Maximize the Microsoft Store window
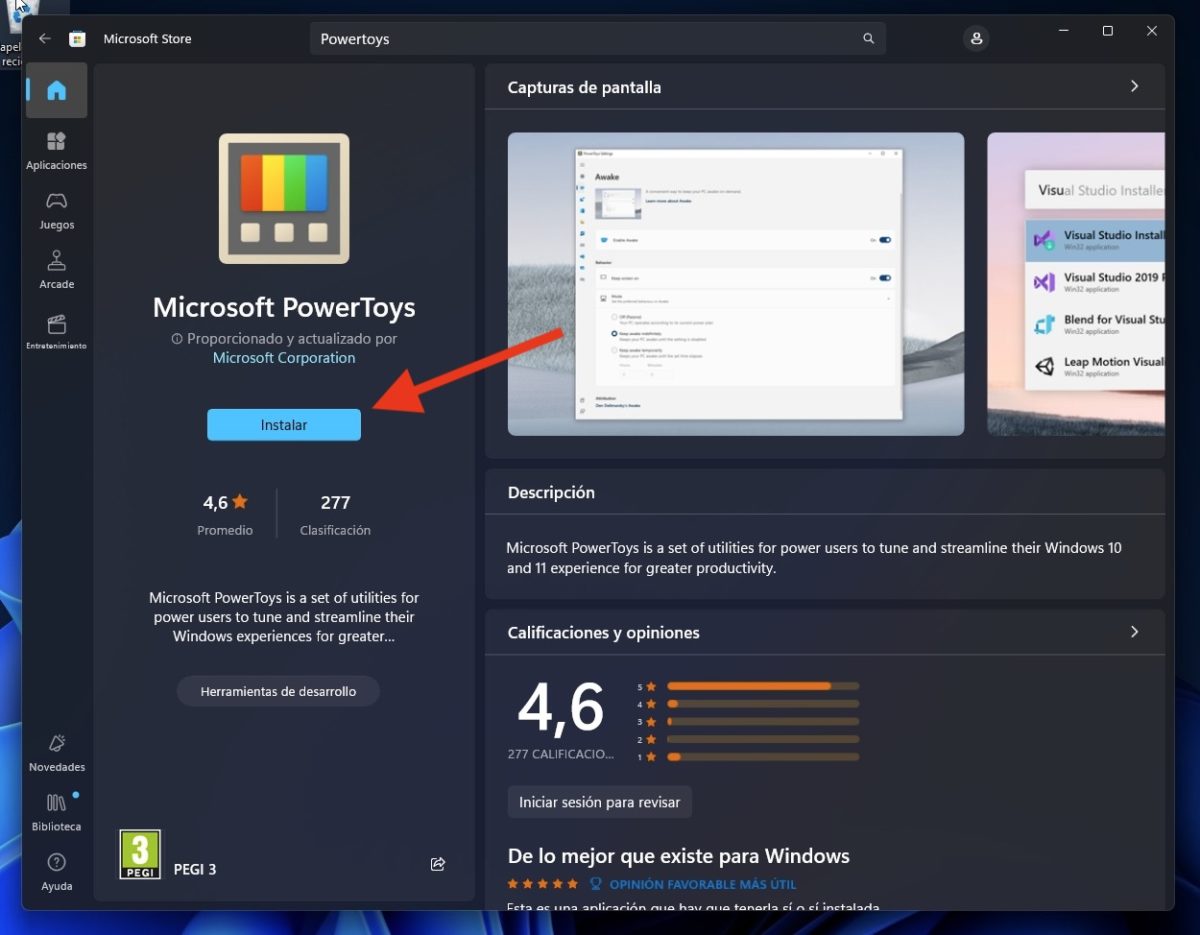1200x935 pixels. (1108, 31)
